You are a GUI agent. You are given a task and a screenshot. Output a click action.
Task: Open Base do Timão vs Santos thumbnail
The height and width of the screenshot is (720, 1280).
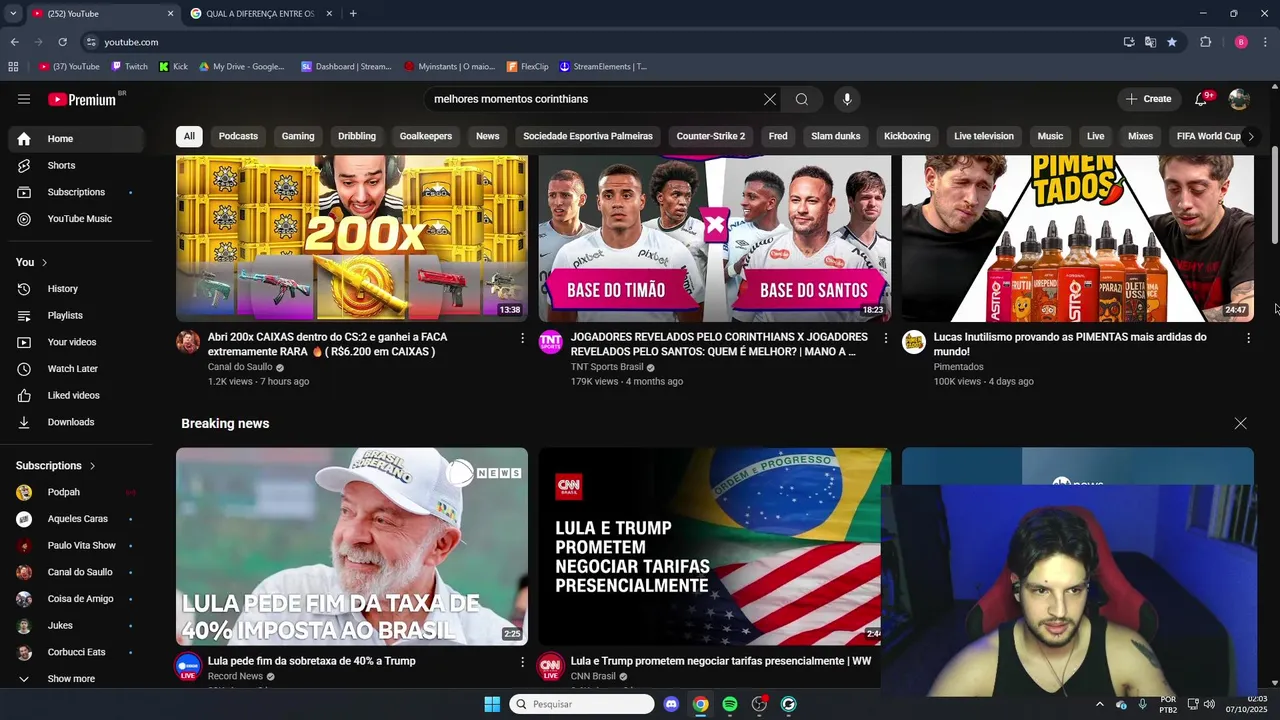(715, 238)
